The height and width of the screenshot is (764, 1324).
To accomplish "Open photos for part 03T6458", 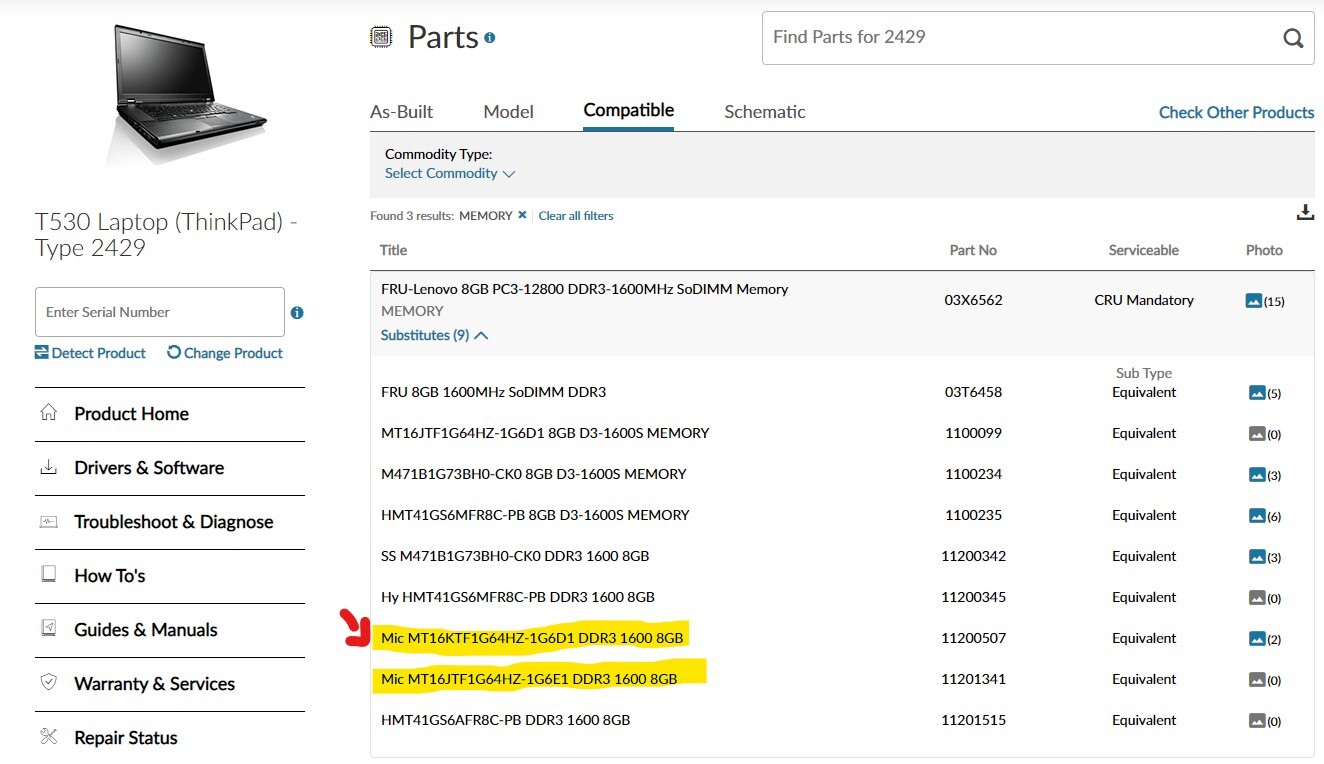I will pyautogui.click(x=1265, y=393).
